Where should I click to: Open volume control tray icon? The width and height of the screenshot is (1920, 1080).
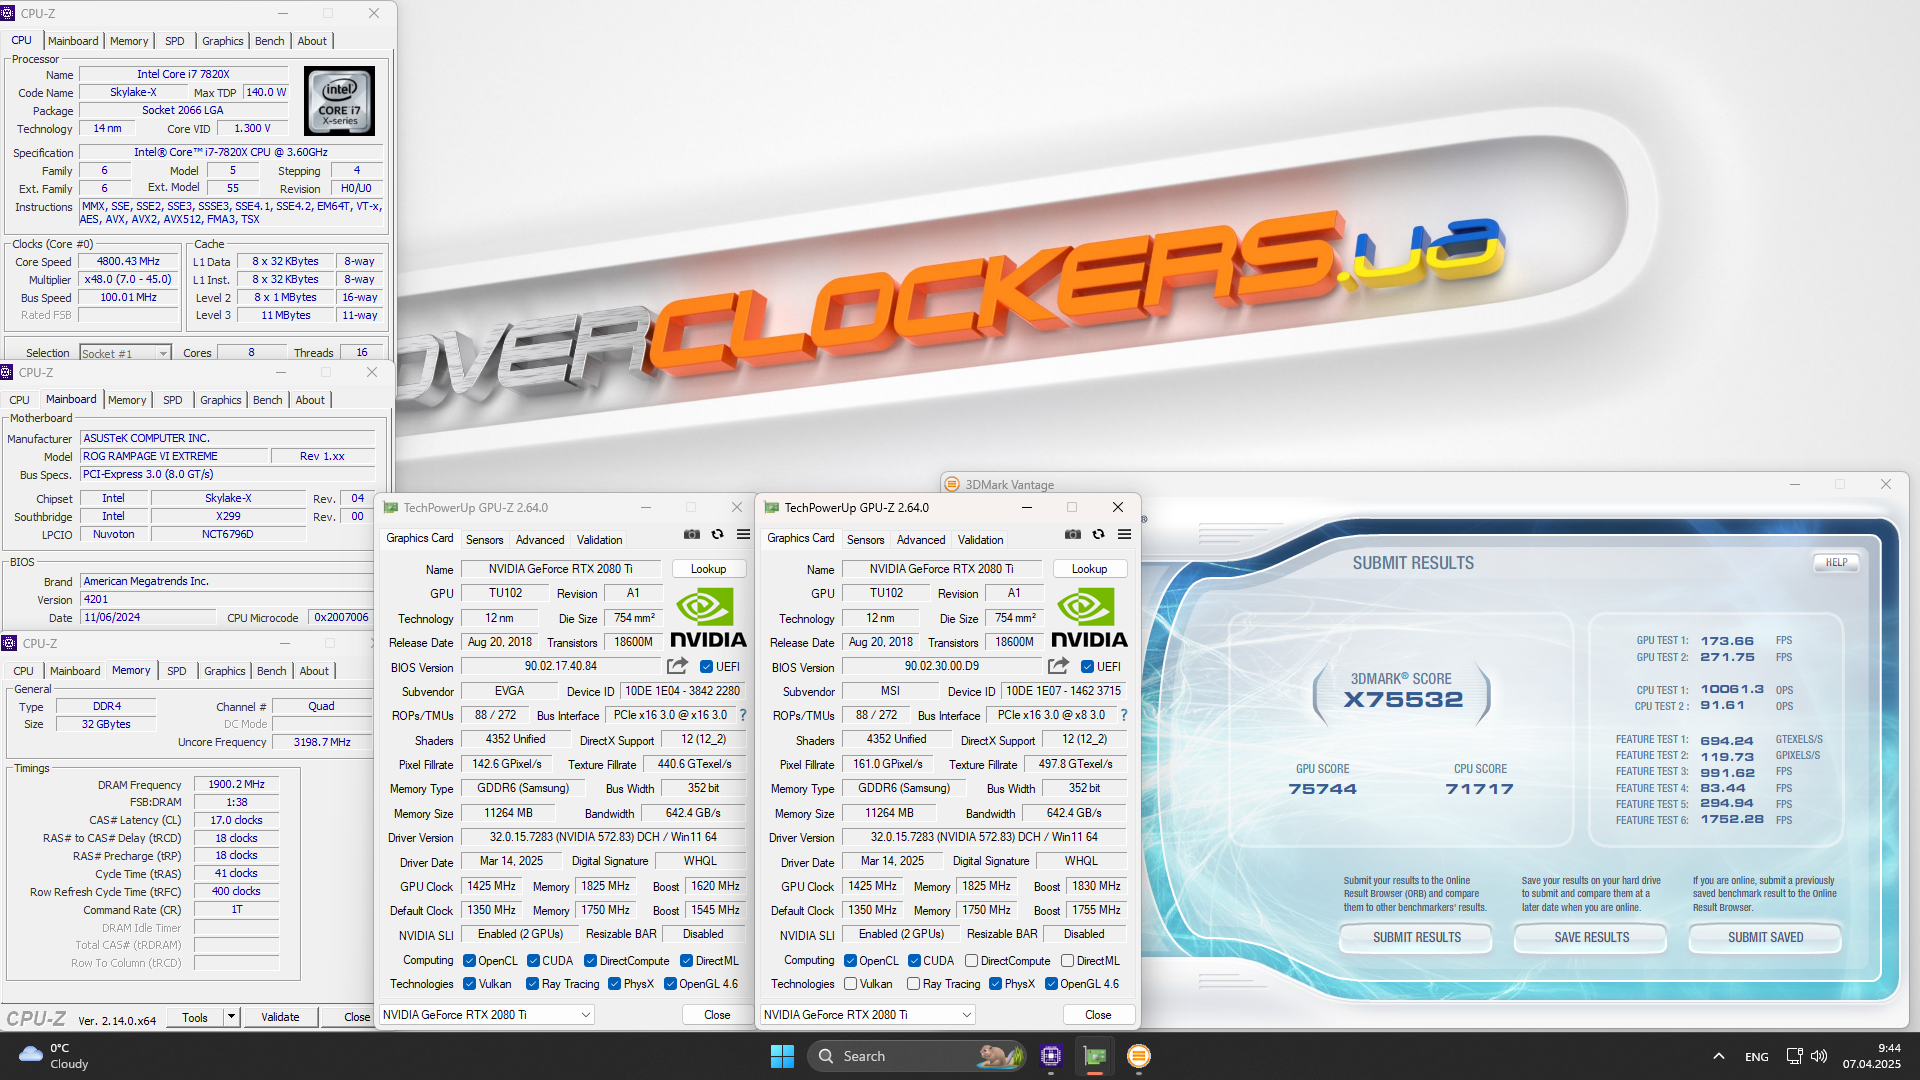point(1819,1056)
